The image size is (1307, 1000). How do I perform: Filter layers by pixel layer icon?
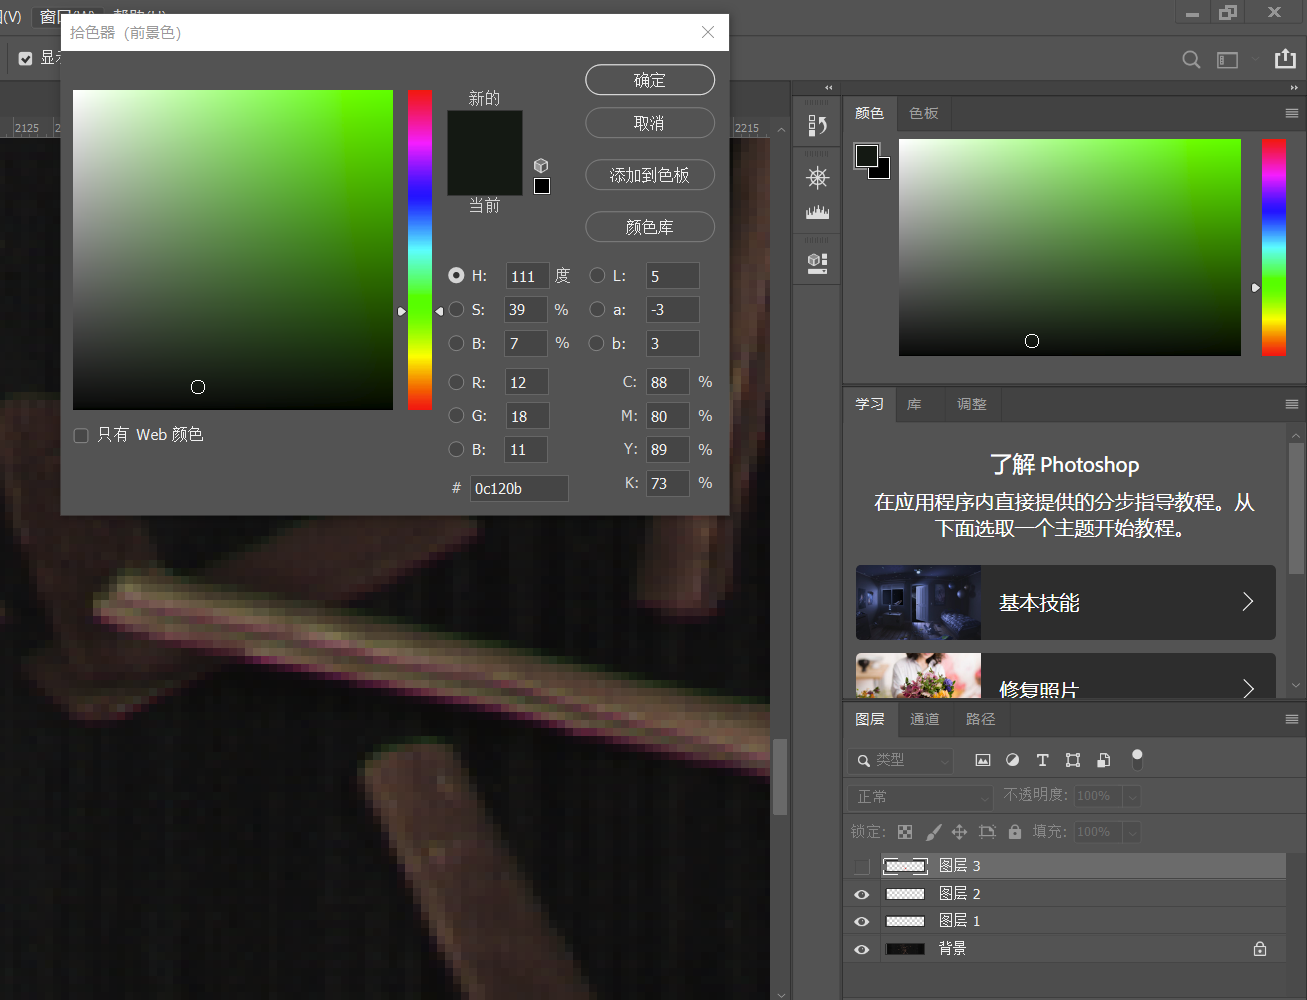(983, 760)
